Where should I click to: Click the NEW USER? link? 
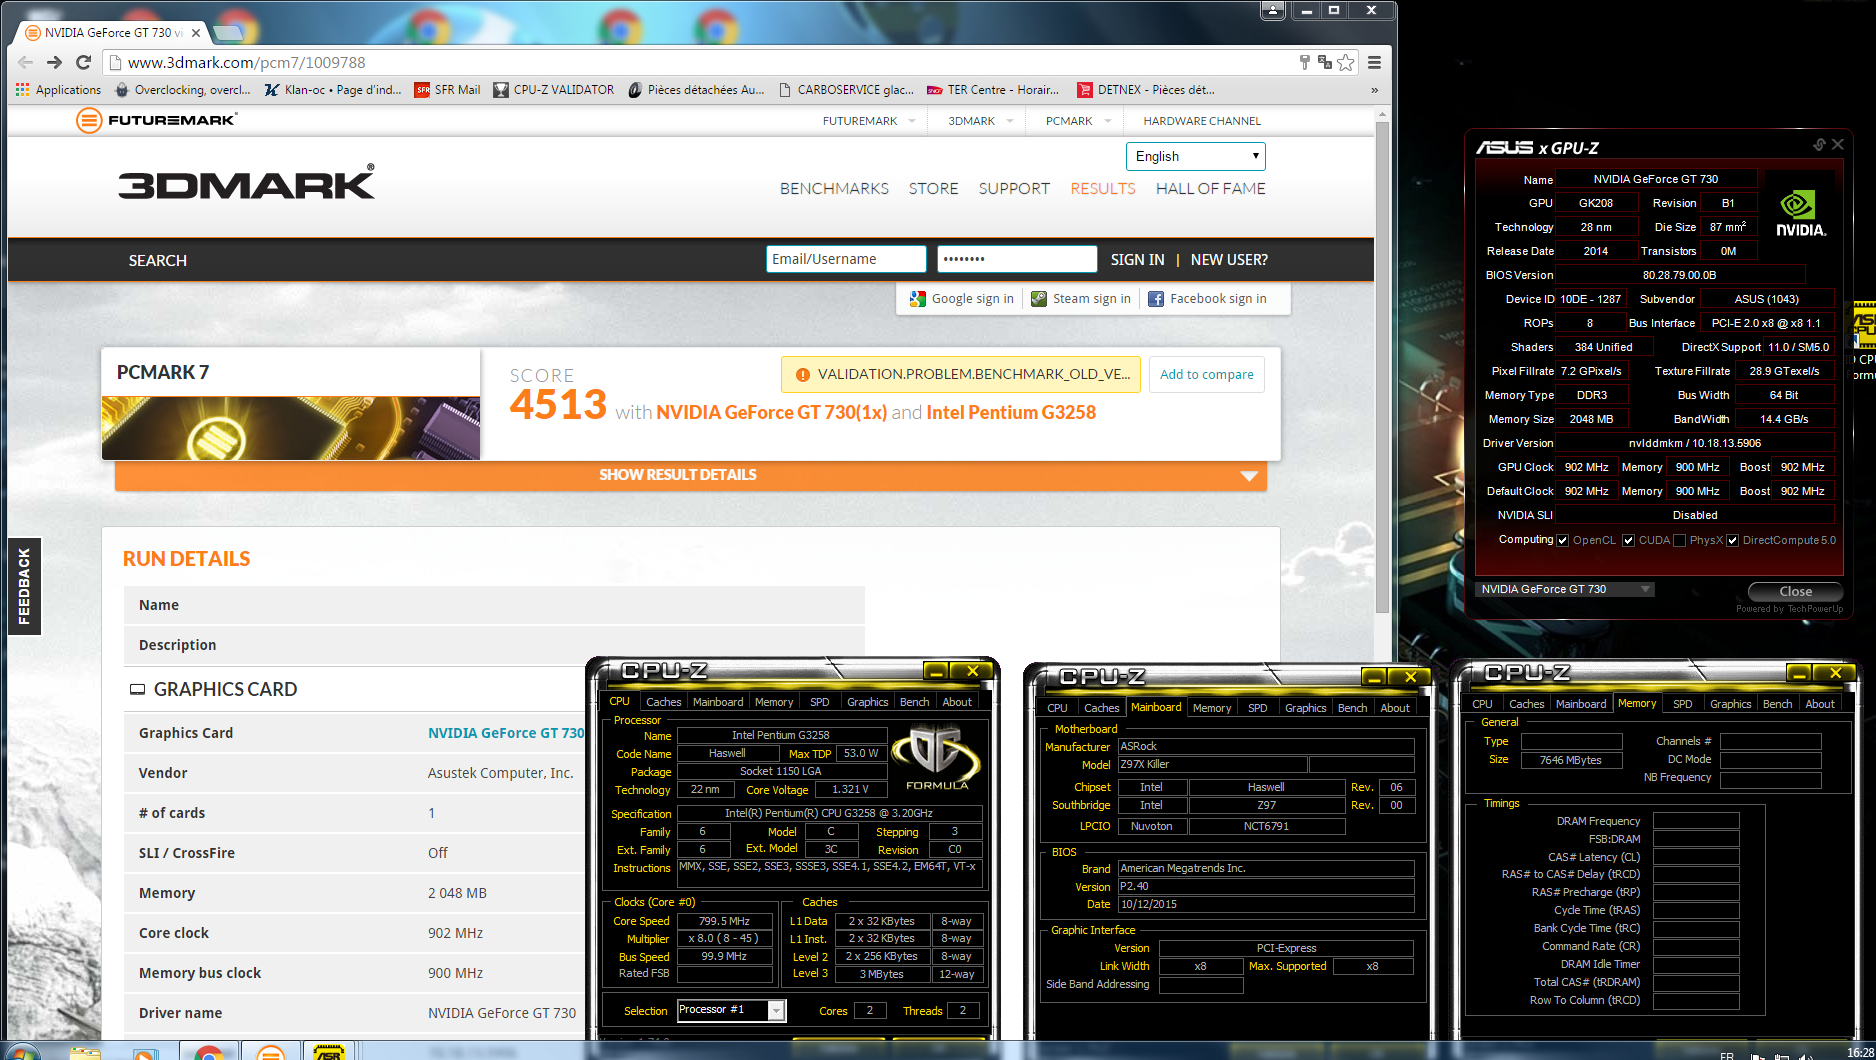[x=1229, y=260]
